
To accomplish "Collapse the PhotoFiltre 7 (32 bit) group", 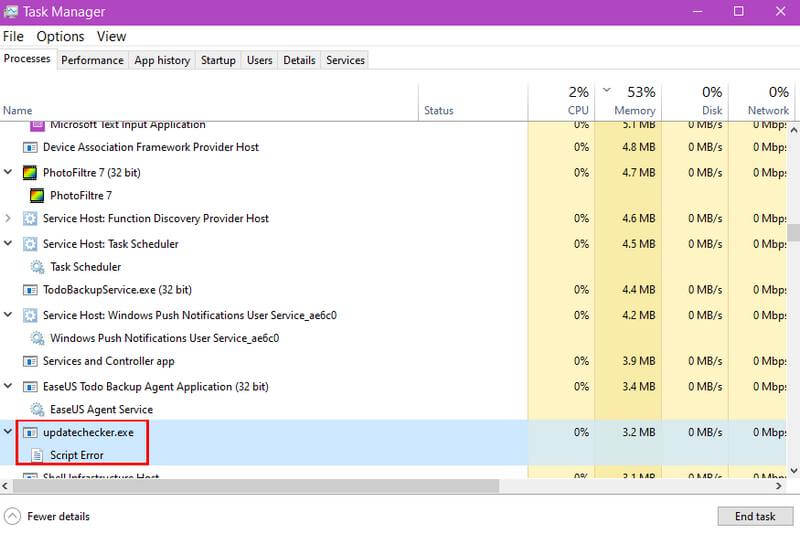I will [8, 172].
